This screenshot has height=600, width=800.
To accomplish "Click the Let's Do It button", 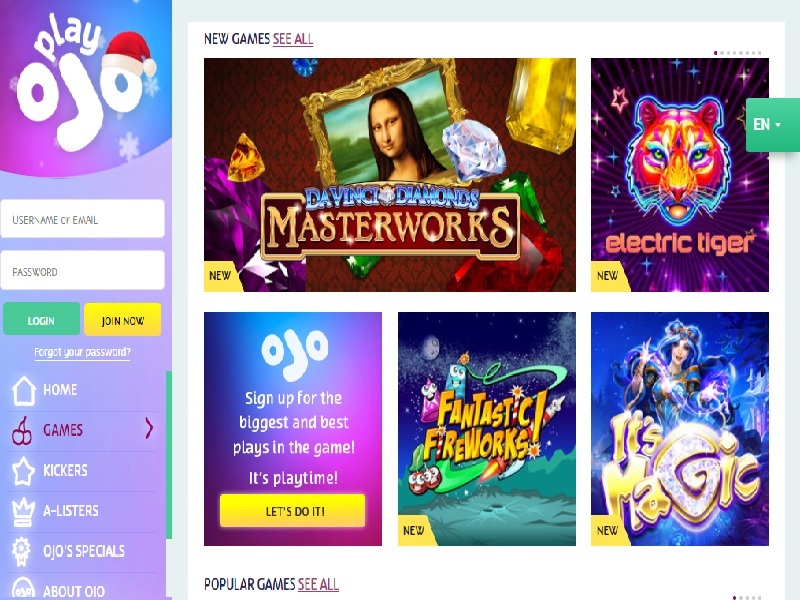I will pos(293,511).
